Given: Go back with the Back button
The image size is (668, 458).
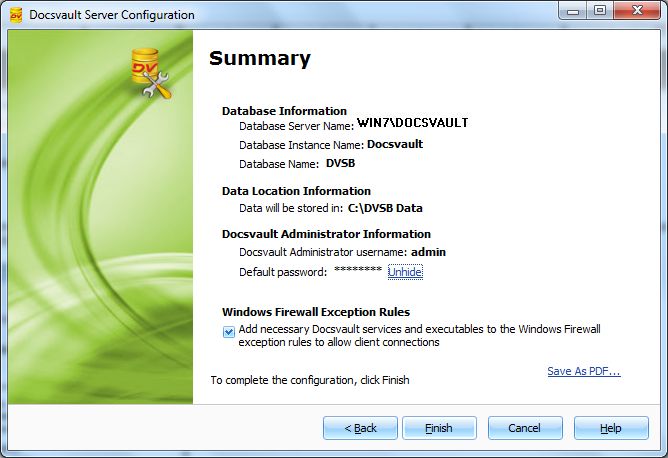Looking at the screenshot, I should pyautogui.click(x=360, y=428).
